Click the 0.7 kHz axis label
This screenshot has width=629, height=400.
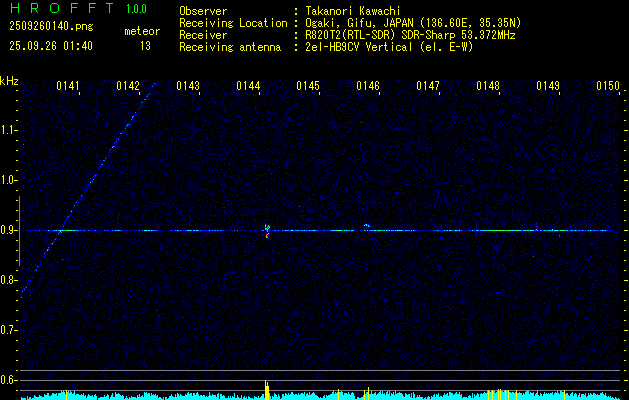[x=7, y=330]
